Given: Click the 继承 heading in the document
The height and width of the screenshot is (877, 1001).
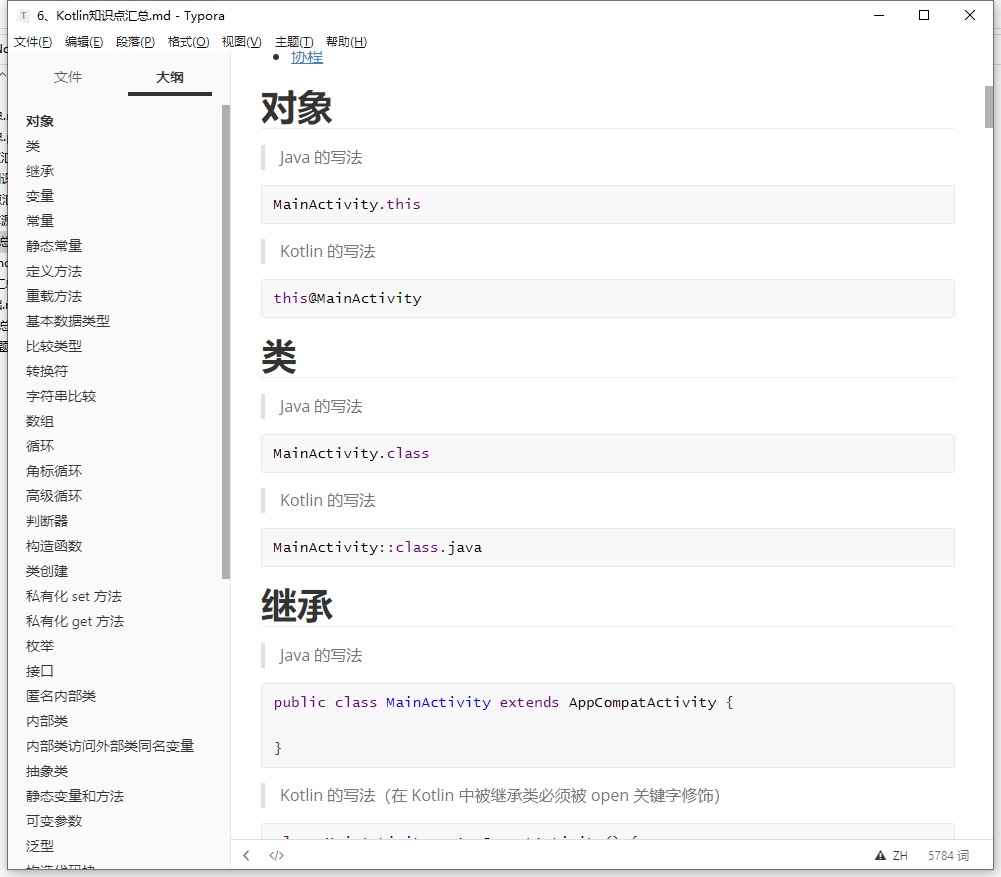Looking at the screenshot, I should (297, 605).
